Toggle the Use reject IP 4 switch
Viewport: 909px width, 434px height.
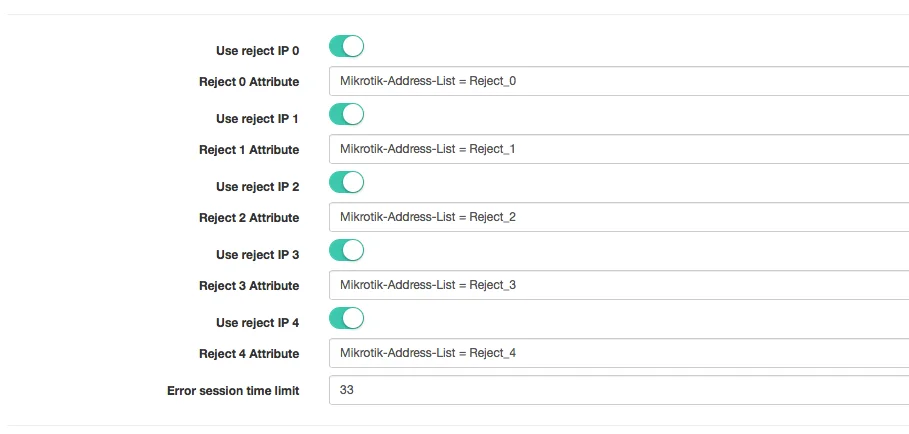[346, 318]
